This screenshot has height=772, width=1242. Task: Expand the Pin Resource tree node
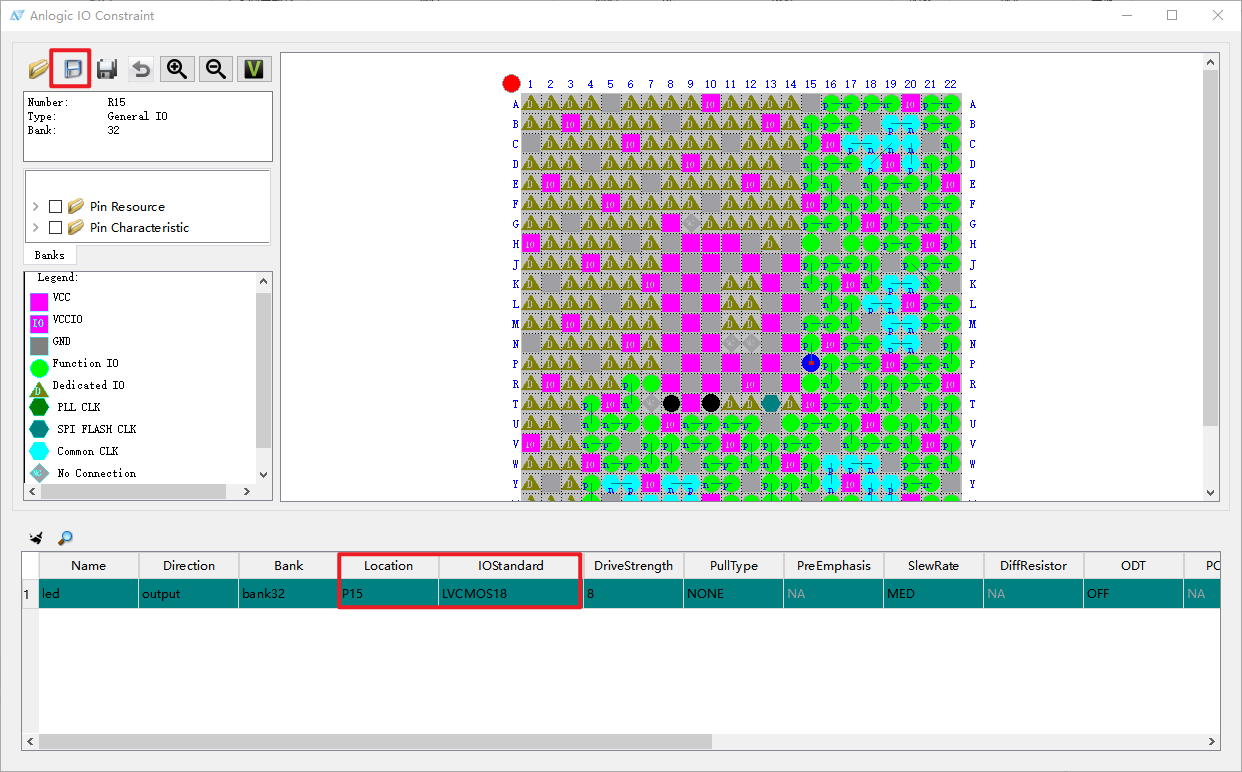click(x=36, y=206)
